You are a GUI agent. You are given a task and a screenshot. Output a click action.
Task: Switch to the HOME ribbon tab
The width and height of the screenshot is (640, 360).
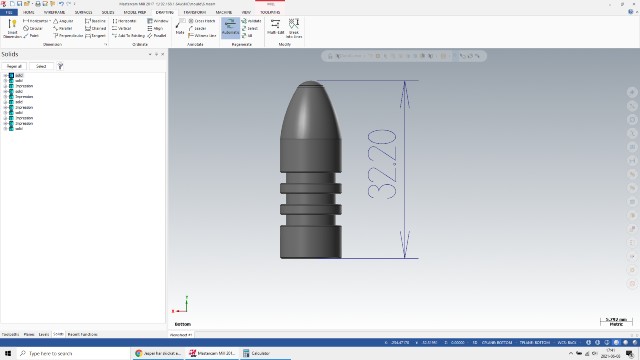click(29, 12)
